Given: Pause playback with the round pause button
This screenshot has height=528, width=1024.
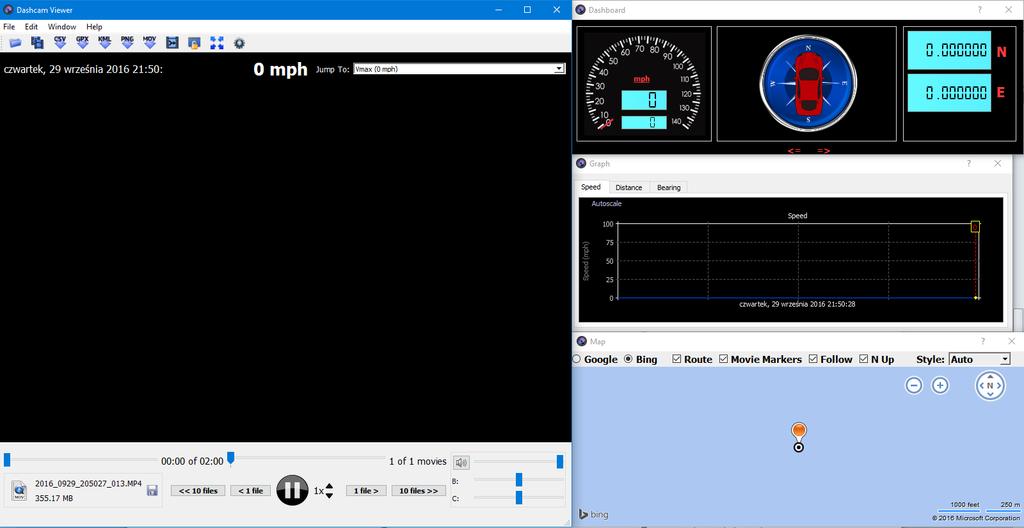Looking at the screenshot, I should pyautogui.click(x=292, y=490).
